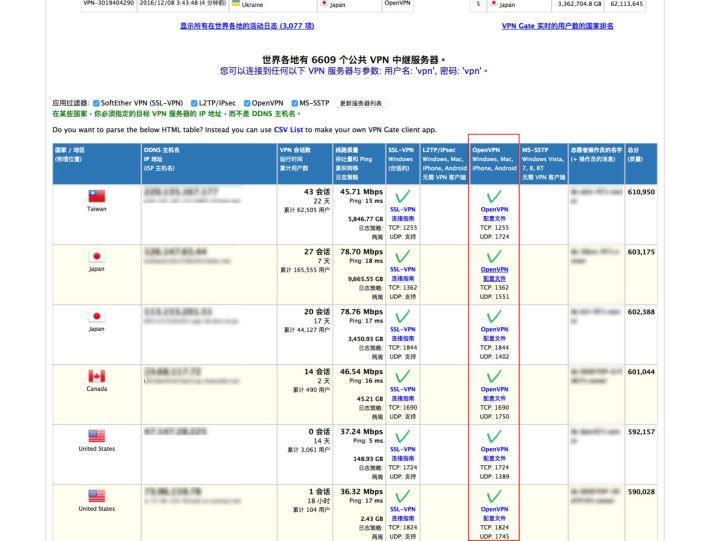Click the Canada flag icon
Viewport: 710px width, 541px height.
[96, 376]
